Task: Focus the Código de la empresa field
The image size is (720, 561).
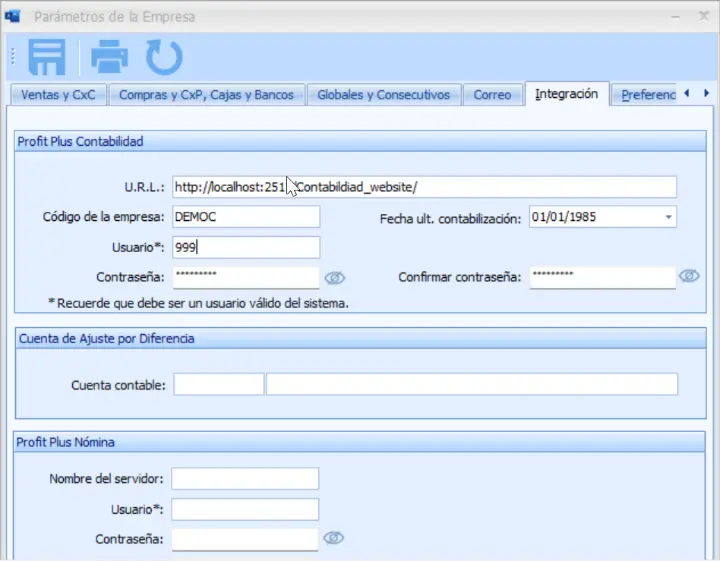Action: 245,217
